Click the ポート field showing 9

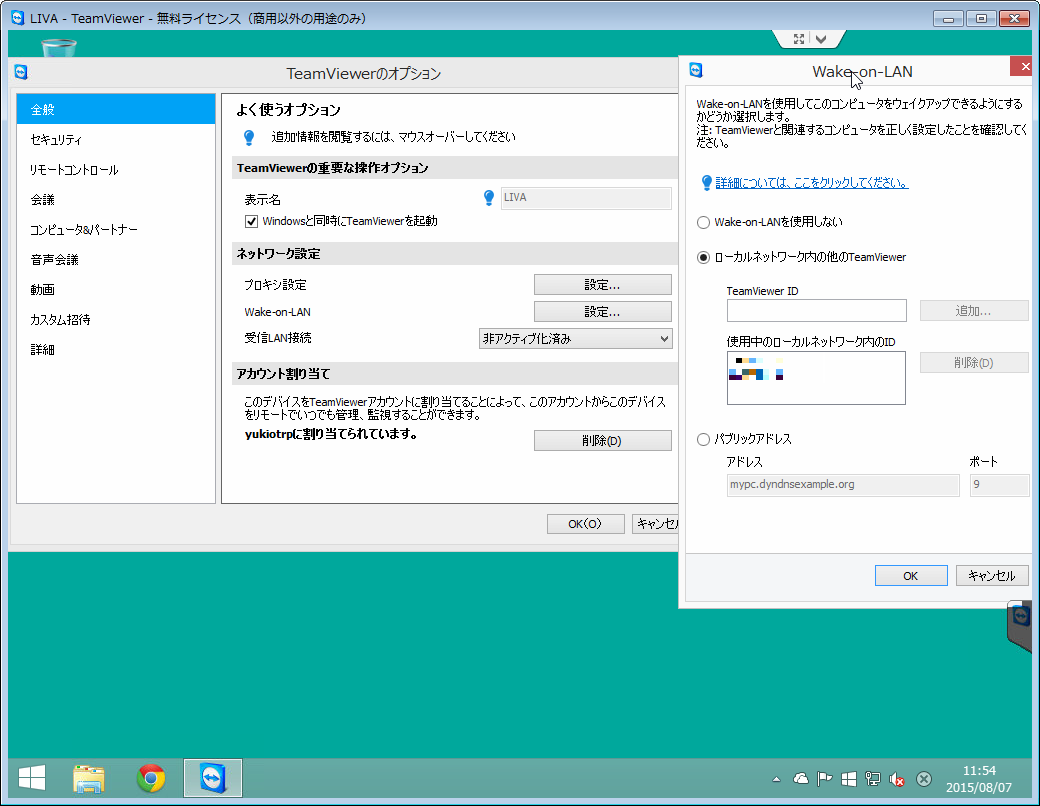999,485
